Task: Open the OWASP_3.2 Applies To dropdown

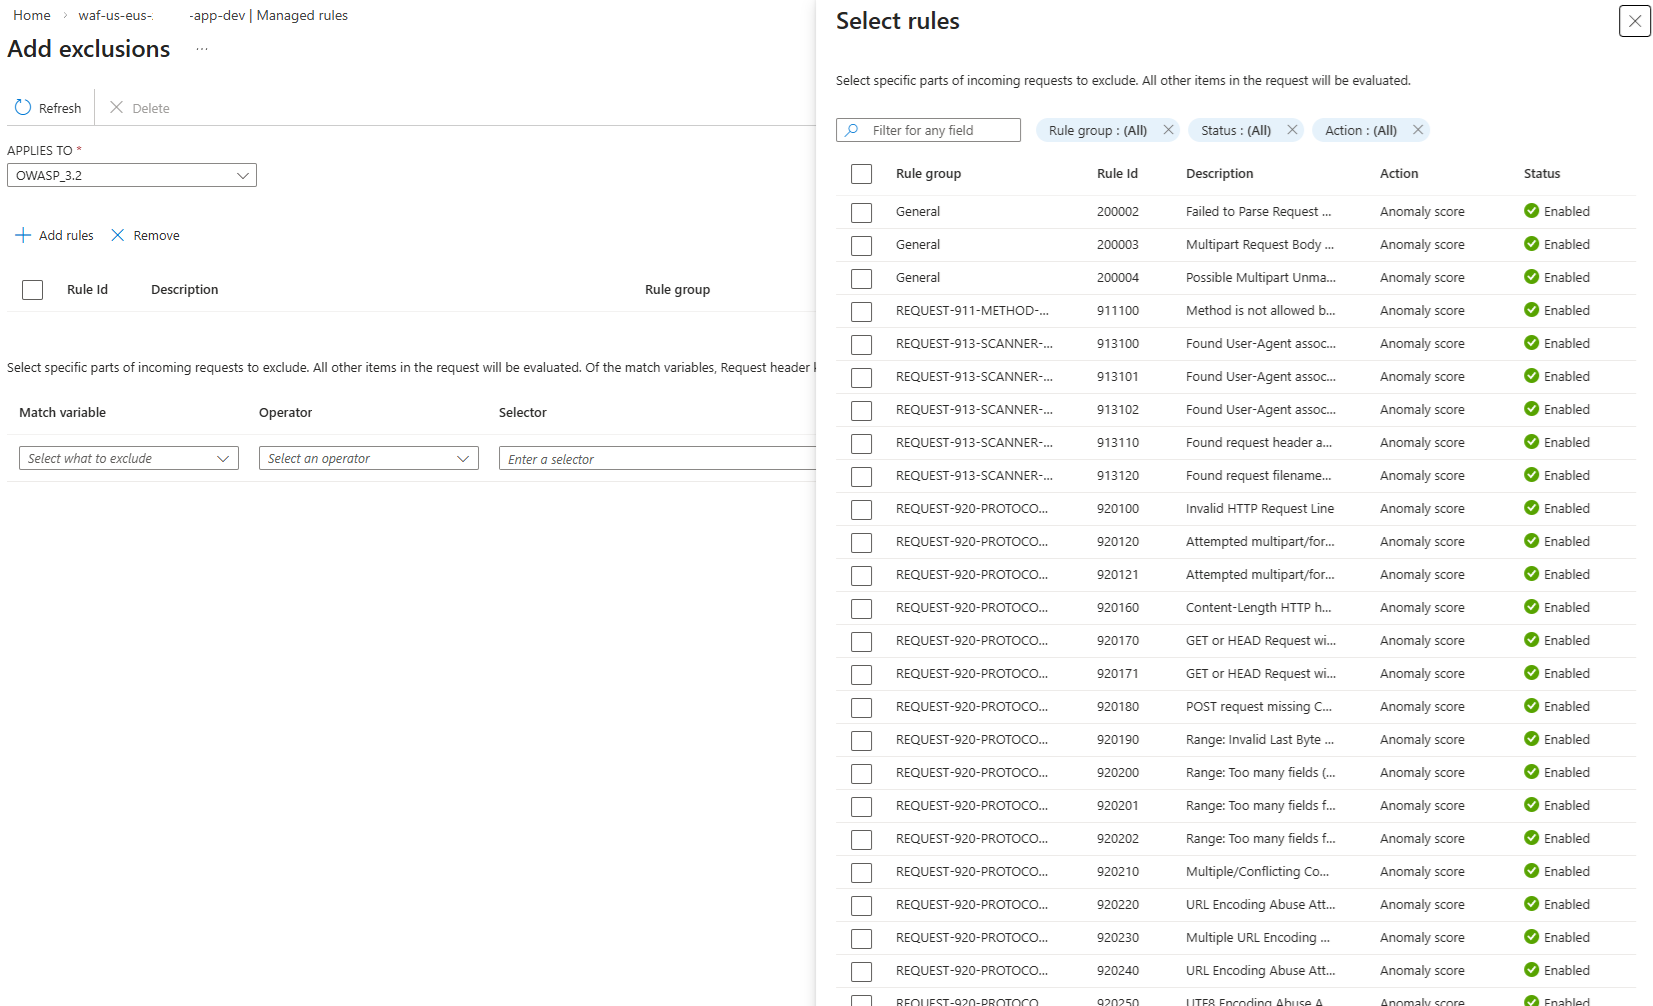Action: pos(132,176)
